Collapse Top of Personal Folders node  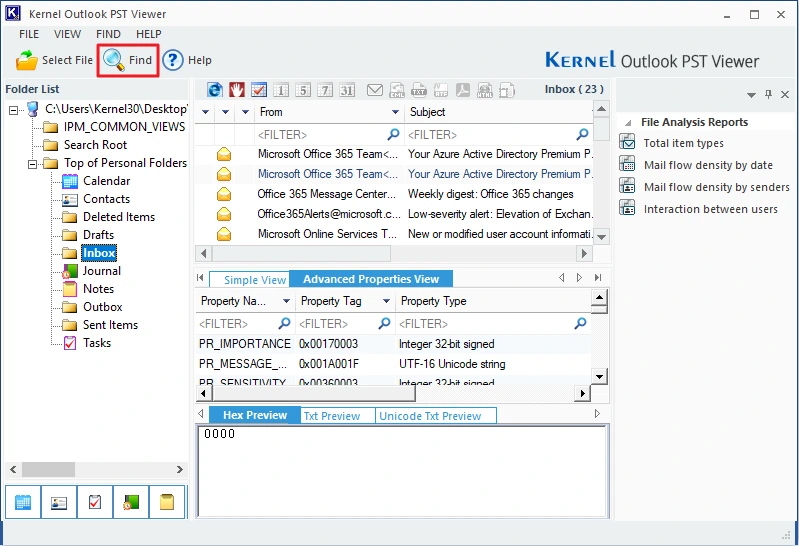33,164
